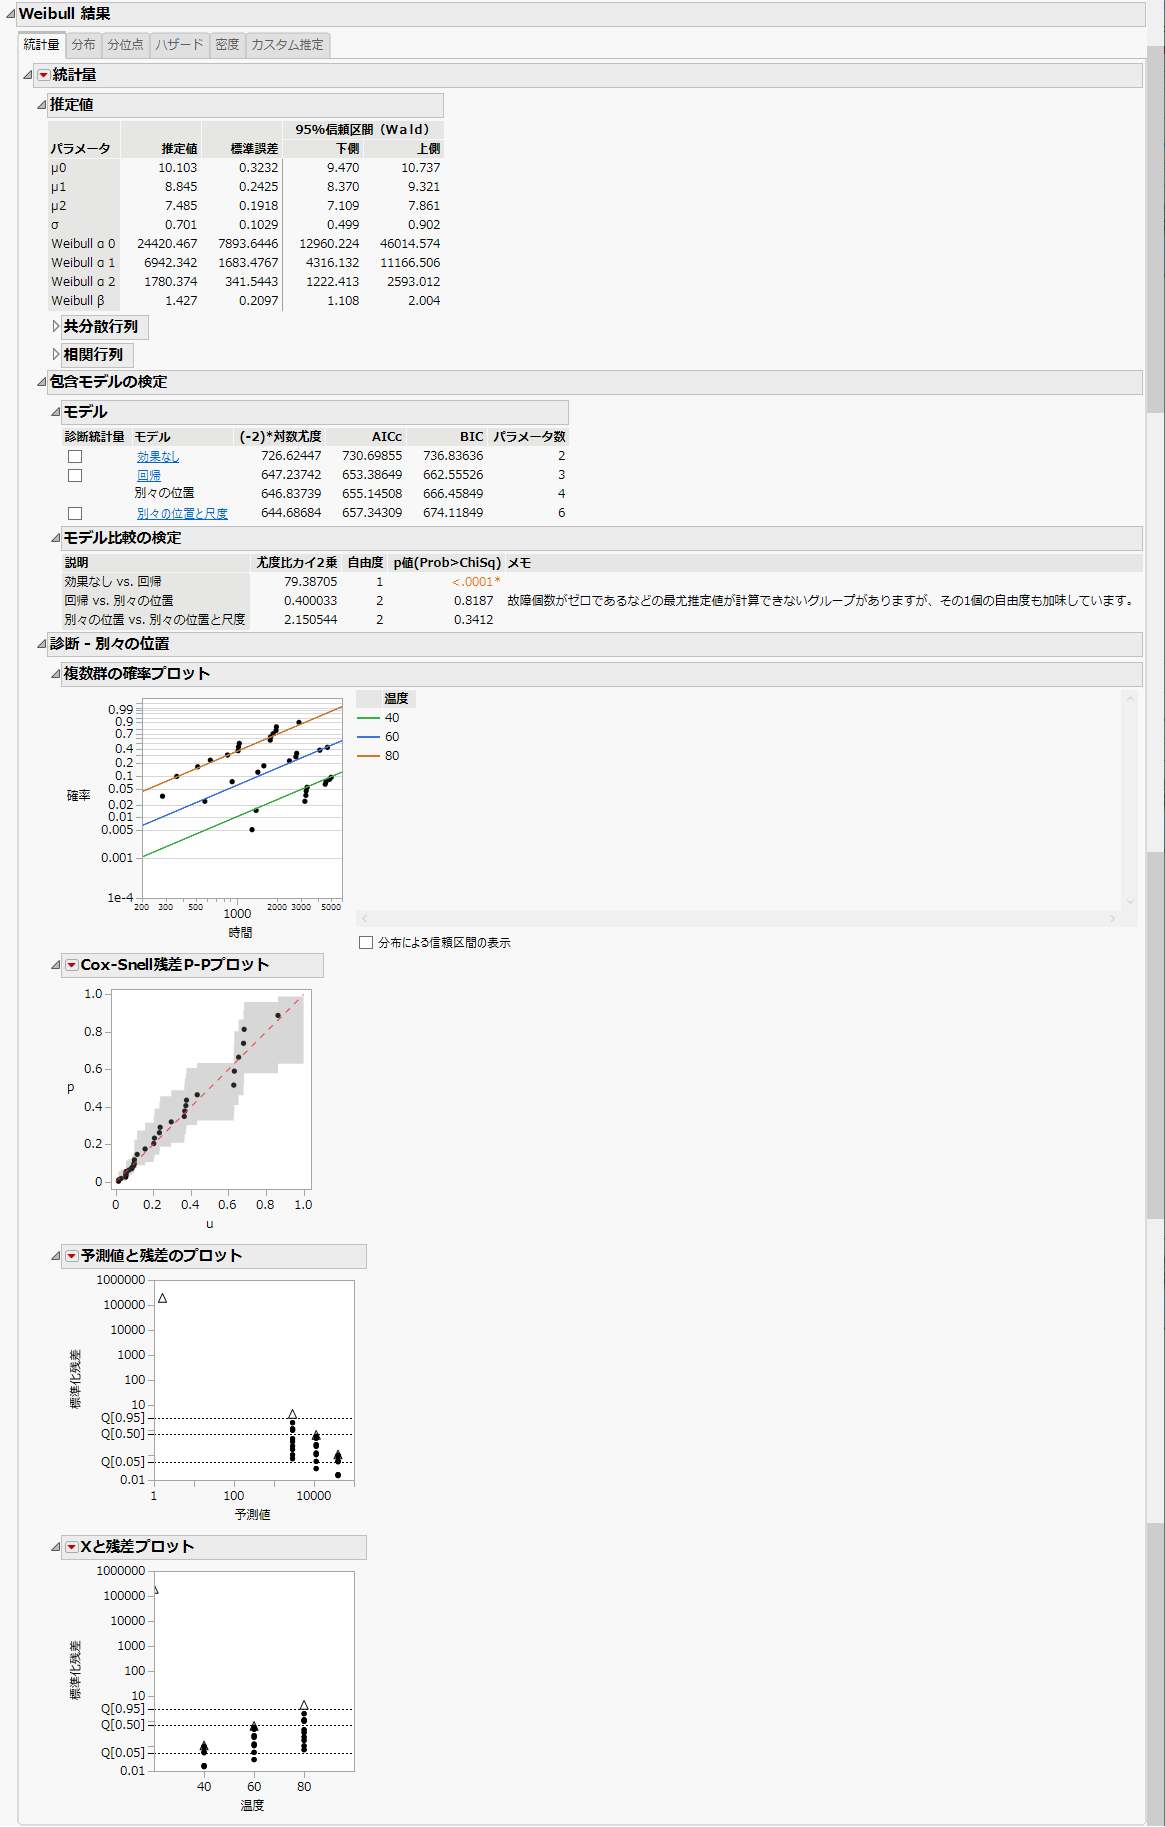
Task: Click the 尤度比カイ2乗 column header
Action: [297, 563]
